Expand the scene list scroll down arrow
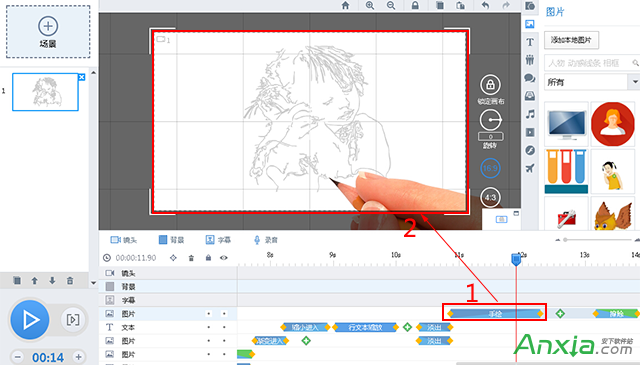The width and height of the screenshot is (640, 365). click(93, 283)
